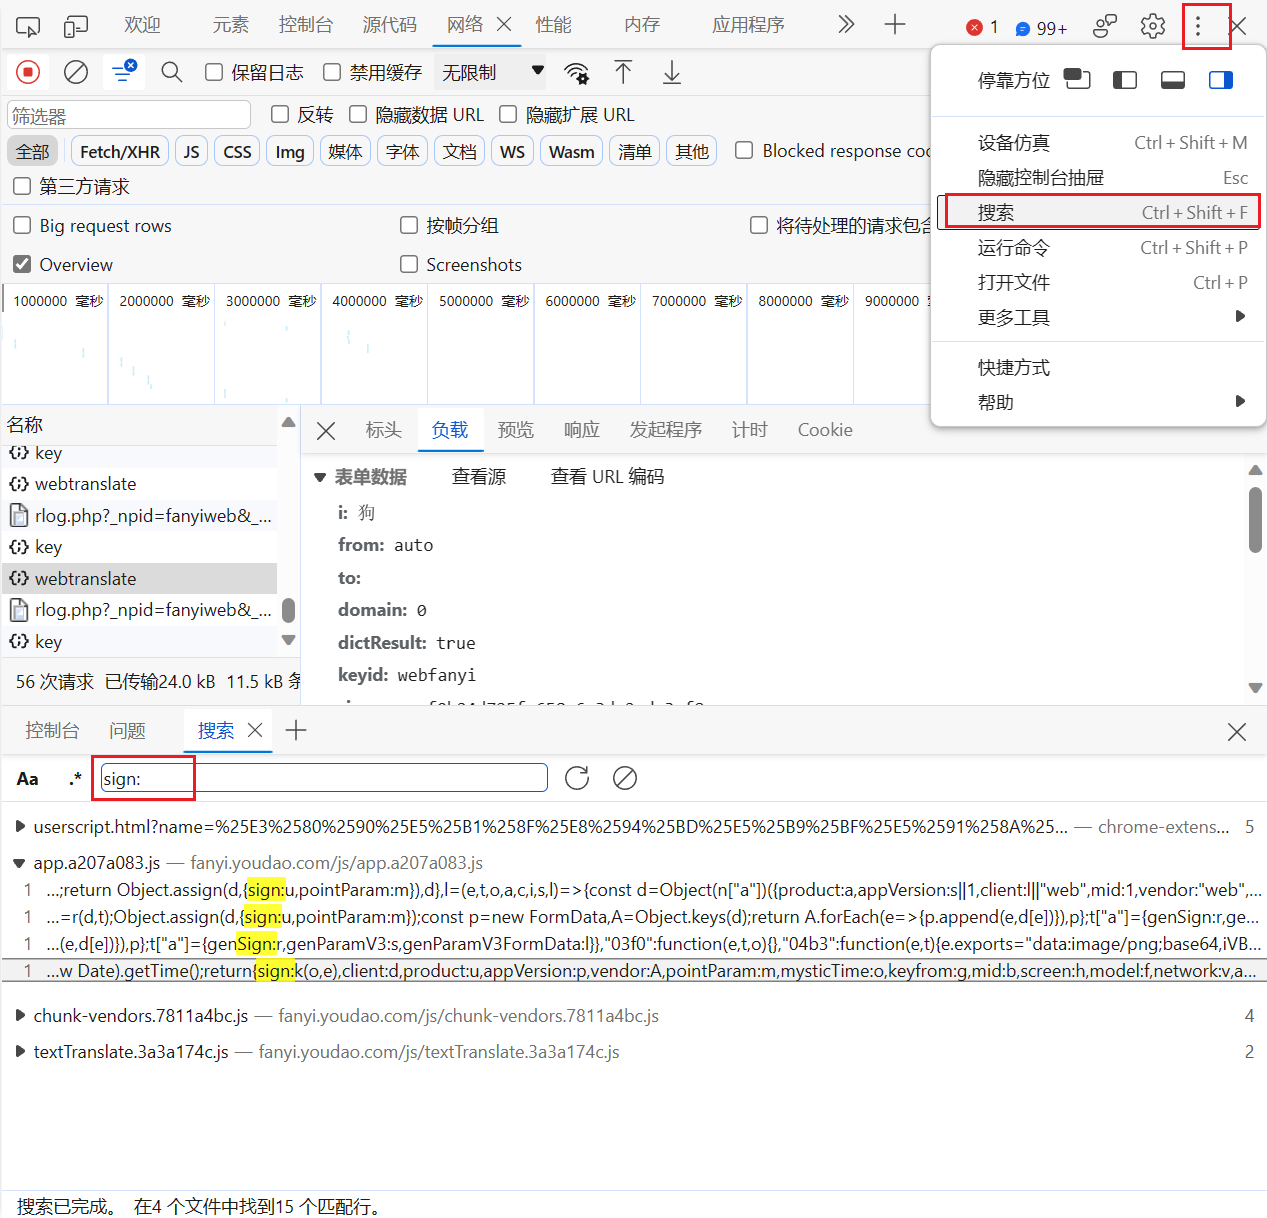The width and height of the screenshot is (1267, 1218).
Task: Filter requests by Img type
Action: (290, 152)
